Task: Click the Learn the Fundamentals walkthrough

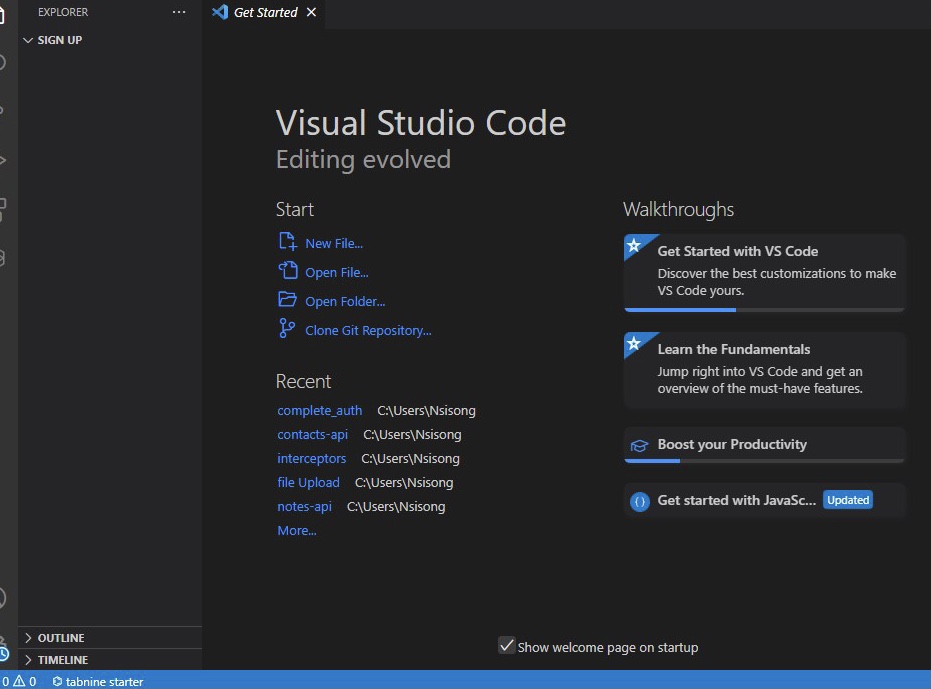Action: click(764, 370)
